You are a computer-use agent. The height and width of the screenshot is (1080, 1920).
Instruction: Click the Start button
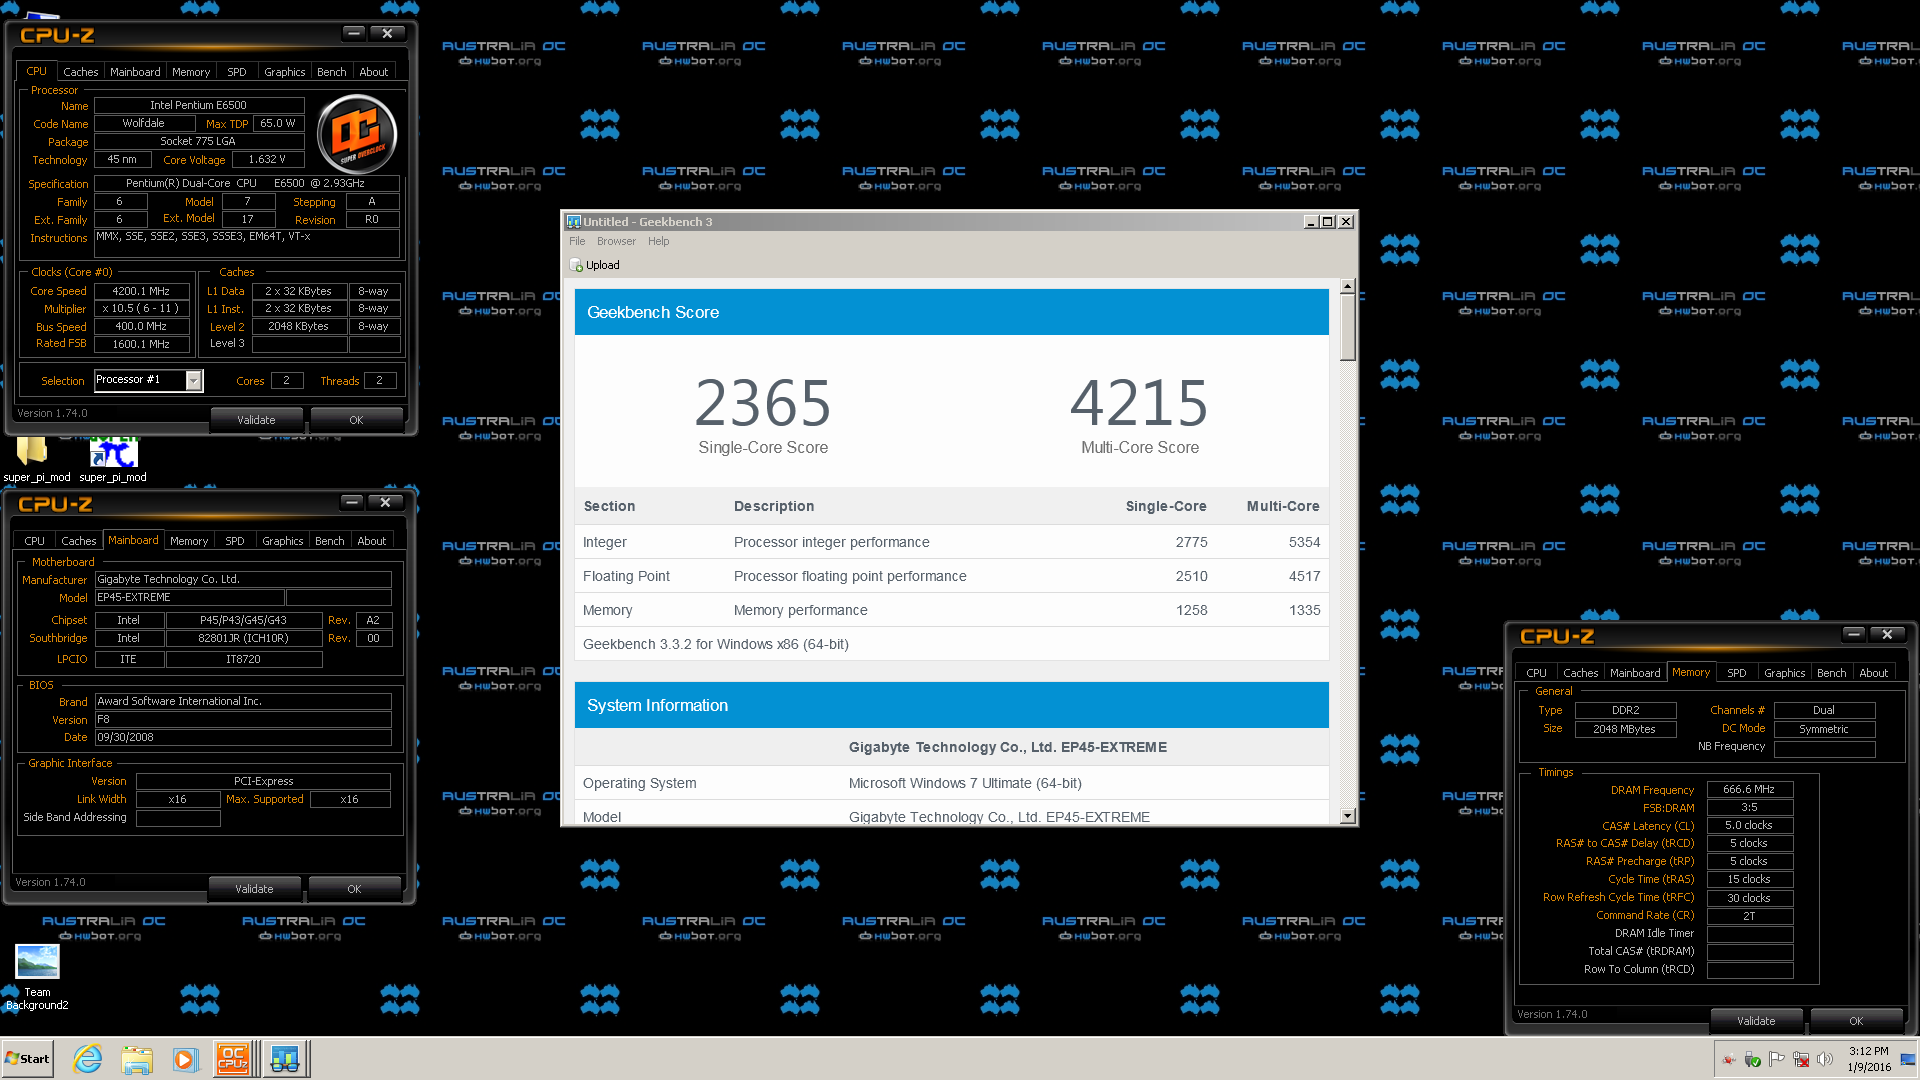coord(28,1059)
